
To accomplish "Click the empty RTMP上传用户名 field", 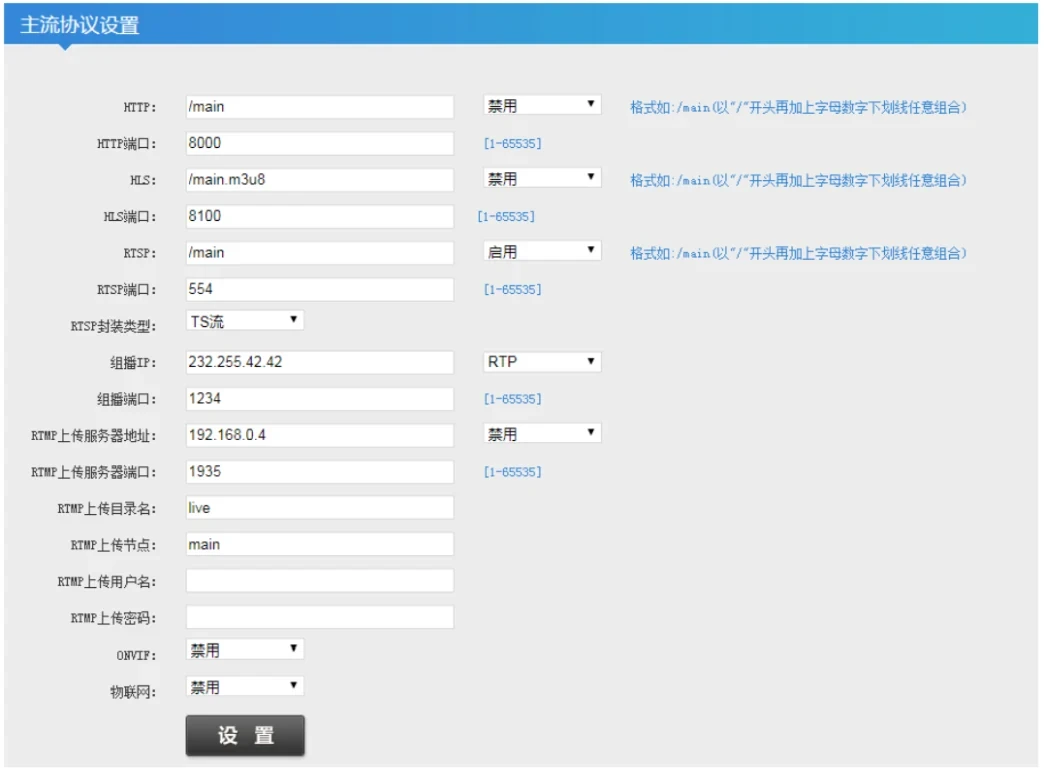I will tap(320, 581).
